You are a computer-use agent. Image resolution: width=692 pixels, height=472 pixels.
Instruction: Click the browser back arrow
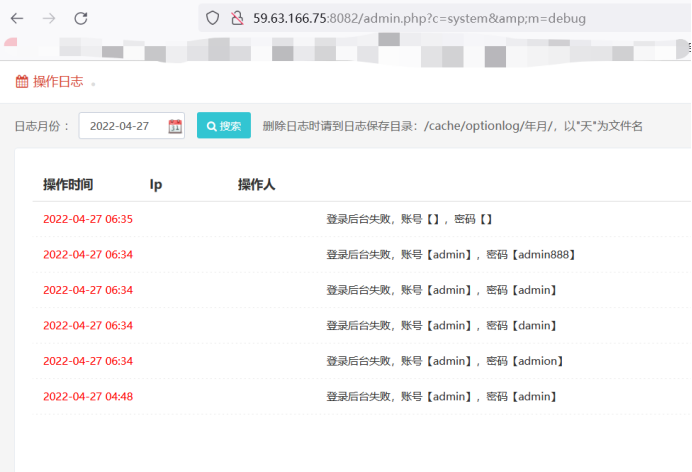point(17,18)
